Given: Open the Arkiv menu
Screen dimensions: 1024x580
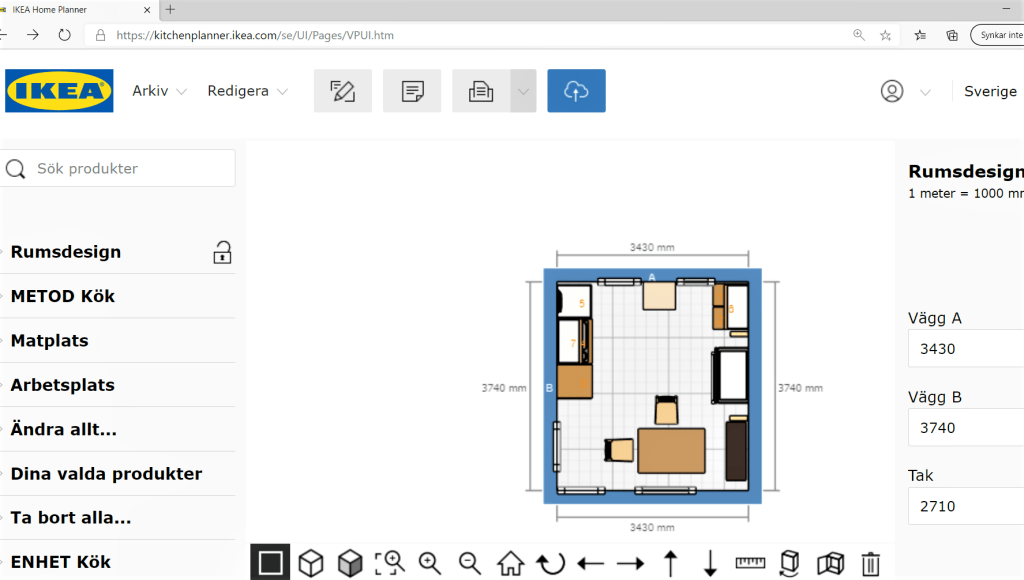Looking at the screenshot, I should pos(159,91).
